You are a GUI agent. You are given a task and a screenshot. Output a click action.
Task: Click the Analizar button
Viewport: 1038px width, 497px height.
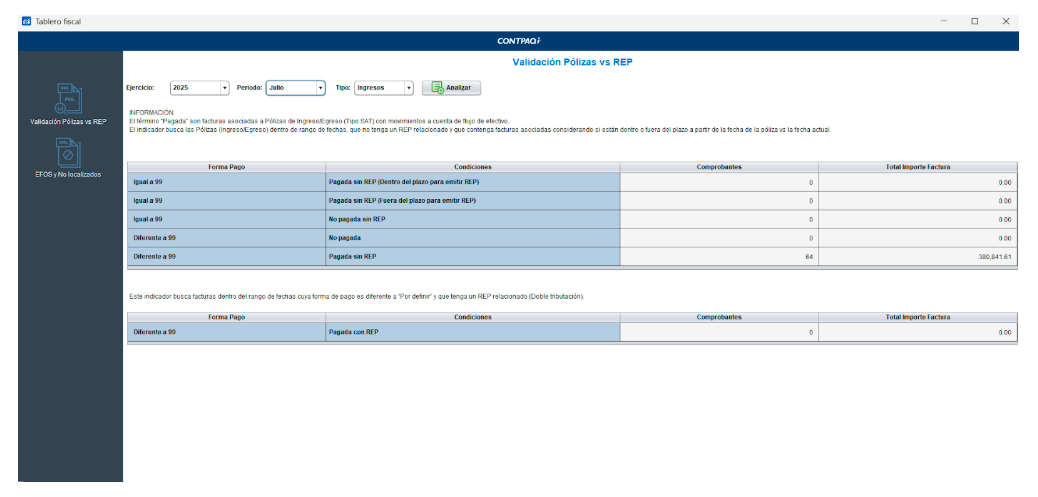point(451,88)
